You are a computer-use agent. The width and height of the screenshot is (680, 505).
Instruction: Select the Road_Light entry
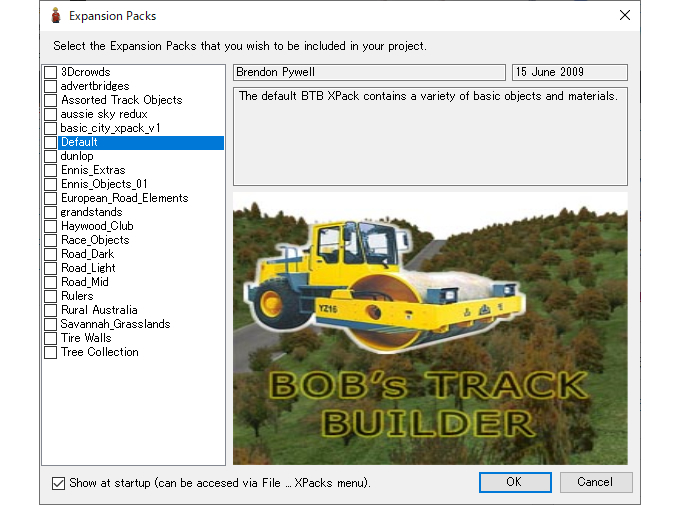88,268
